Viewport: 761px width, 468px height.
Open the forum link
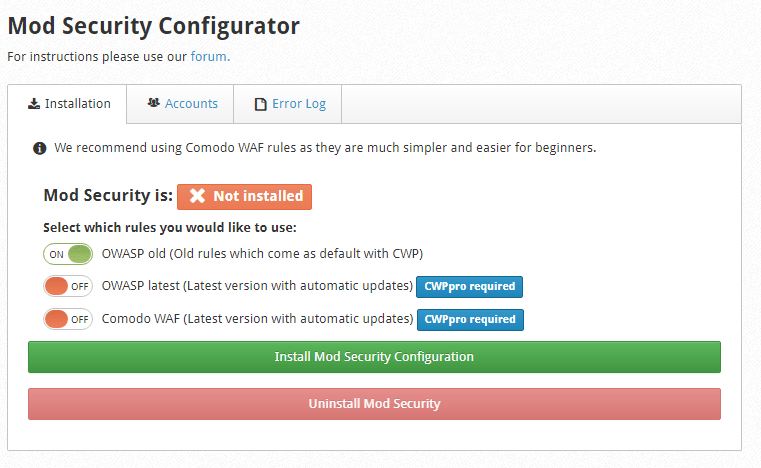coord(210,56)
